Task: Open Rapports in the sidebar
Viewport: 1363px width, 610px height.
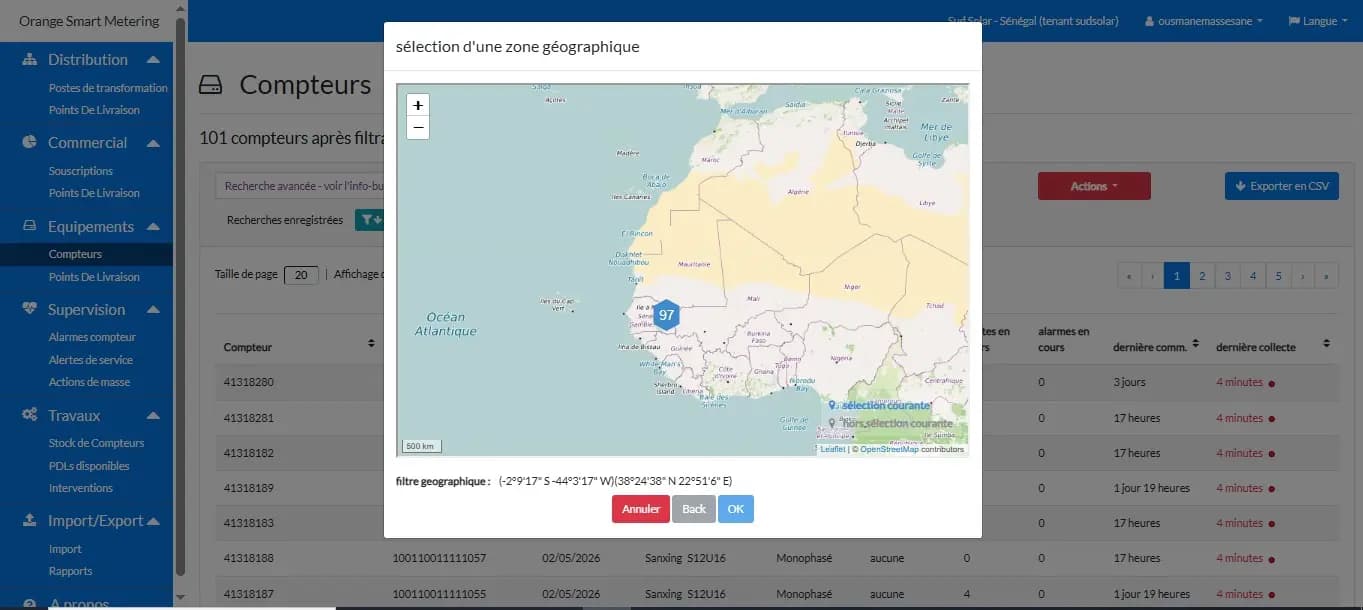Action: pos(70,571)
